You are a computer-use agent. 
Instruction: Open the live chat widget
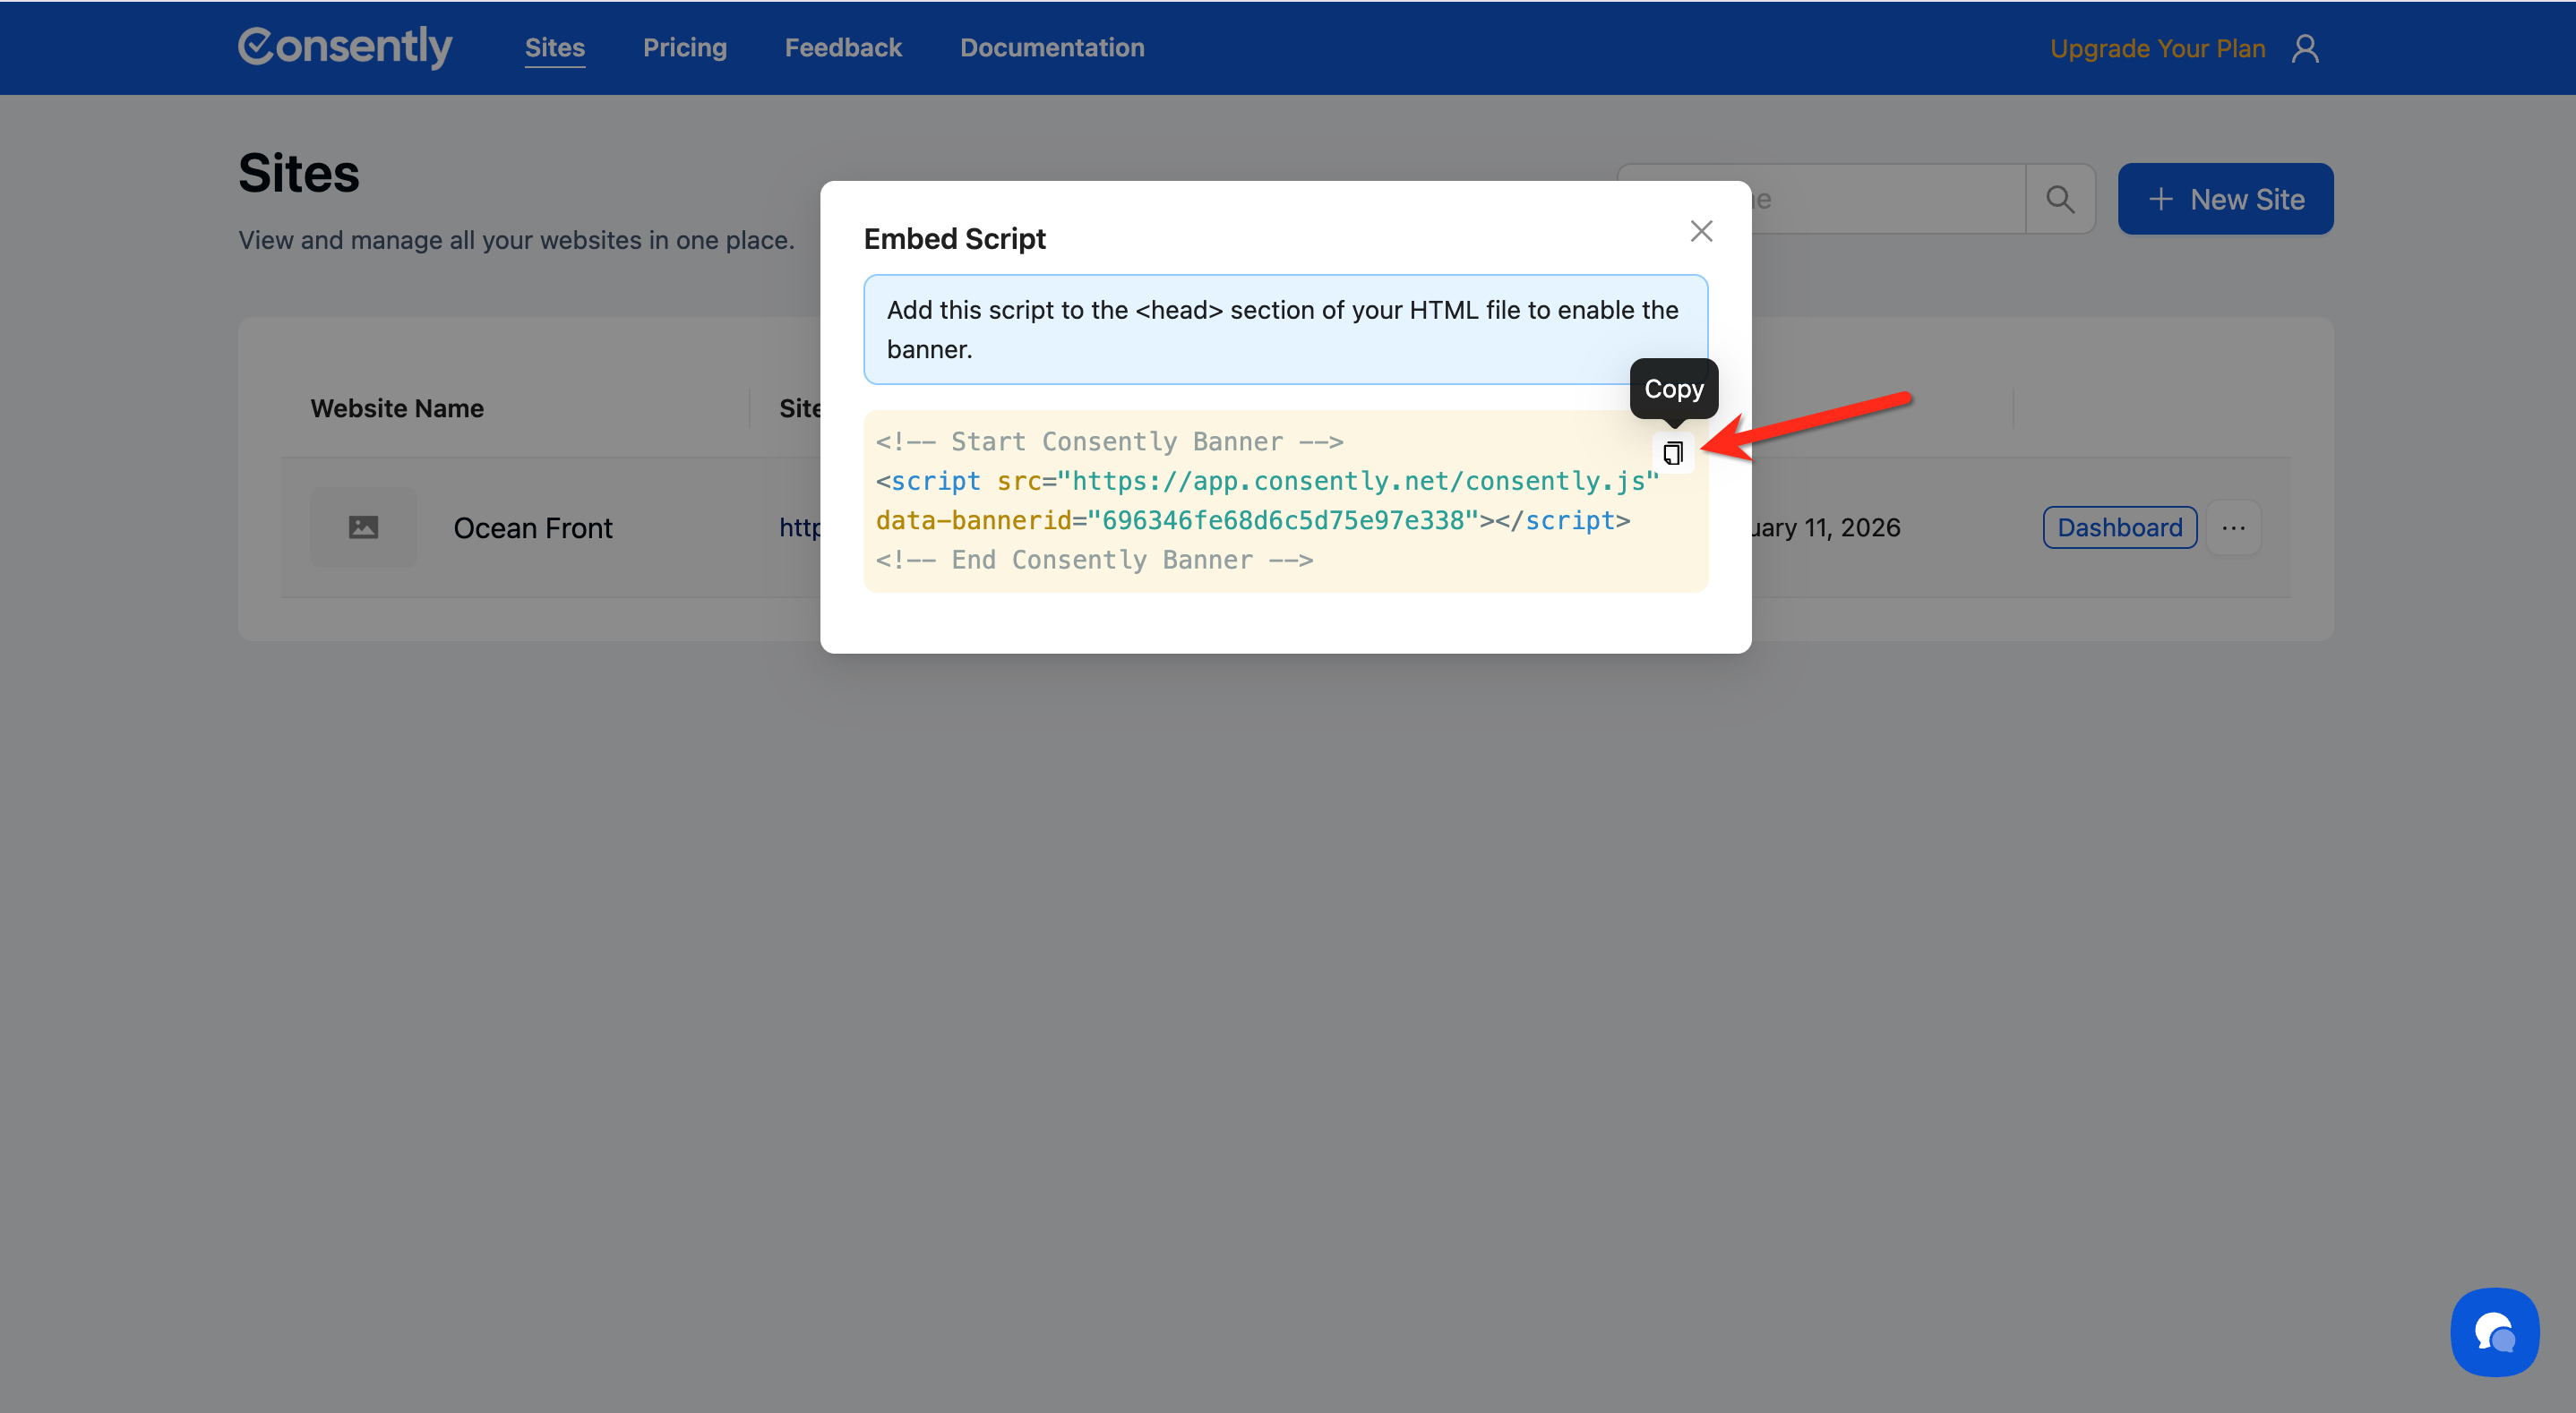click(2494, 1332)
